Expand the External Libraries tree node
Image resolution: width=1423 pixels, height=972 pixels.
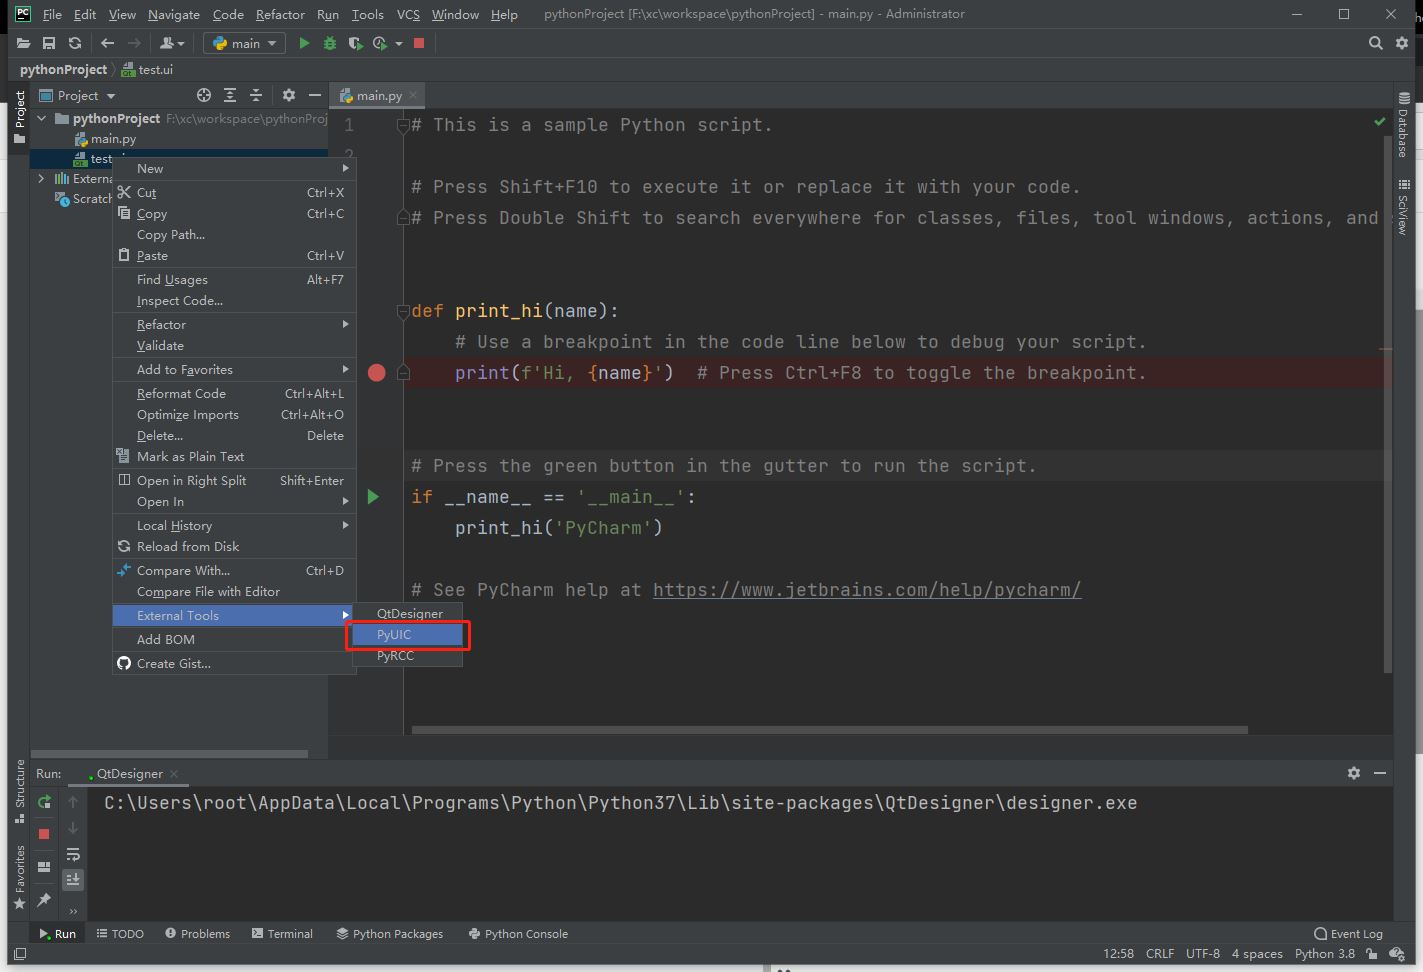[42, 178]
